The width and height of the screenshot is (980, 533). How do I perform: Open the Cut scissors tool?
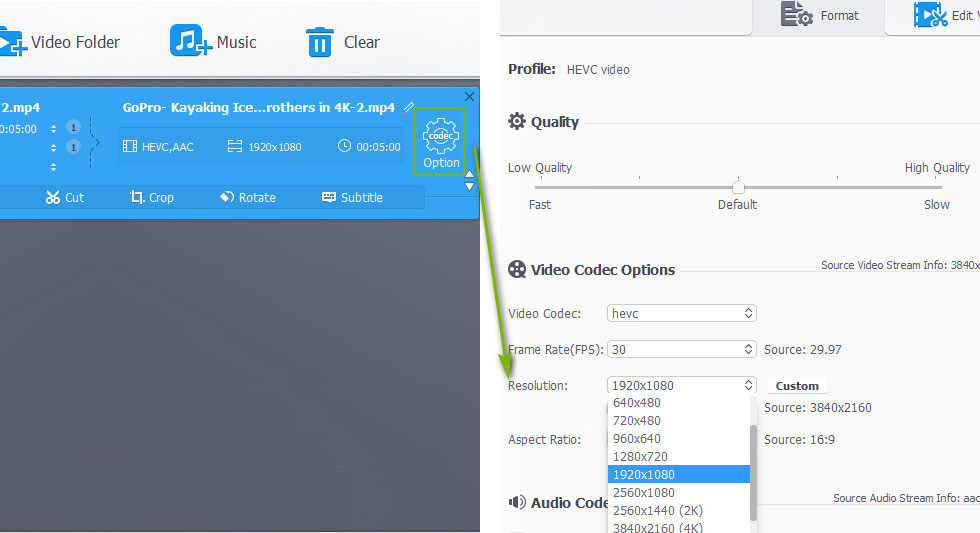tap(64, 197)
